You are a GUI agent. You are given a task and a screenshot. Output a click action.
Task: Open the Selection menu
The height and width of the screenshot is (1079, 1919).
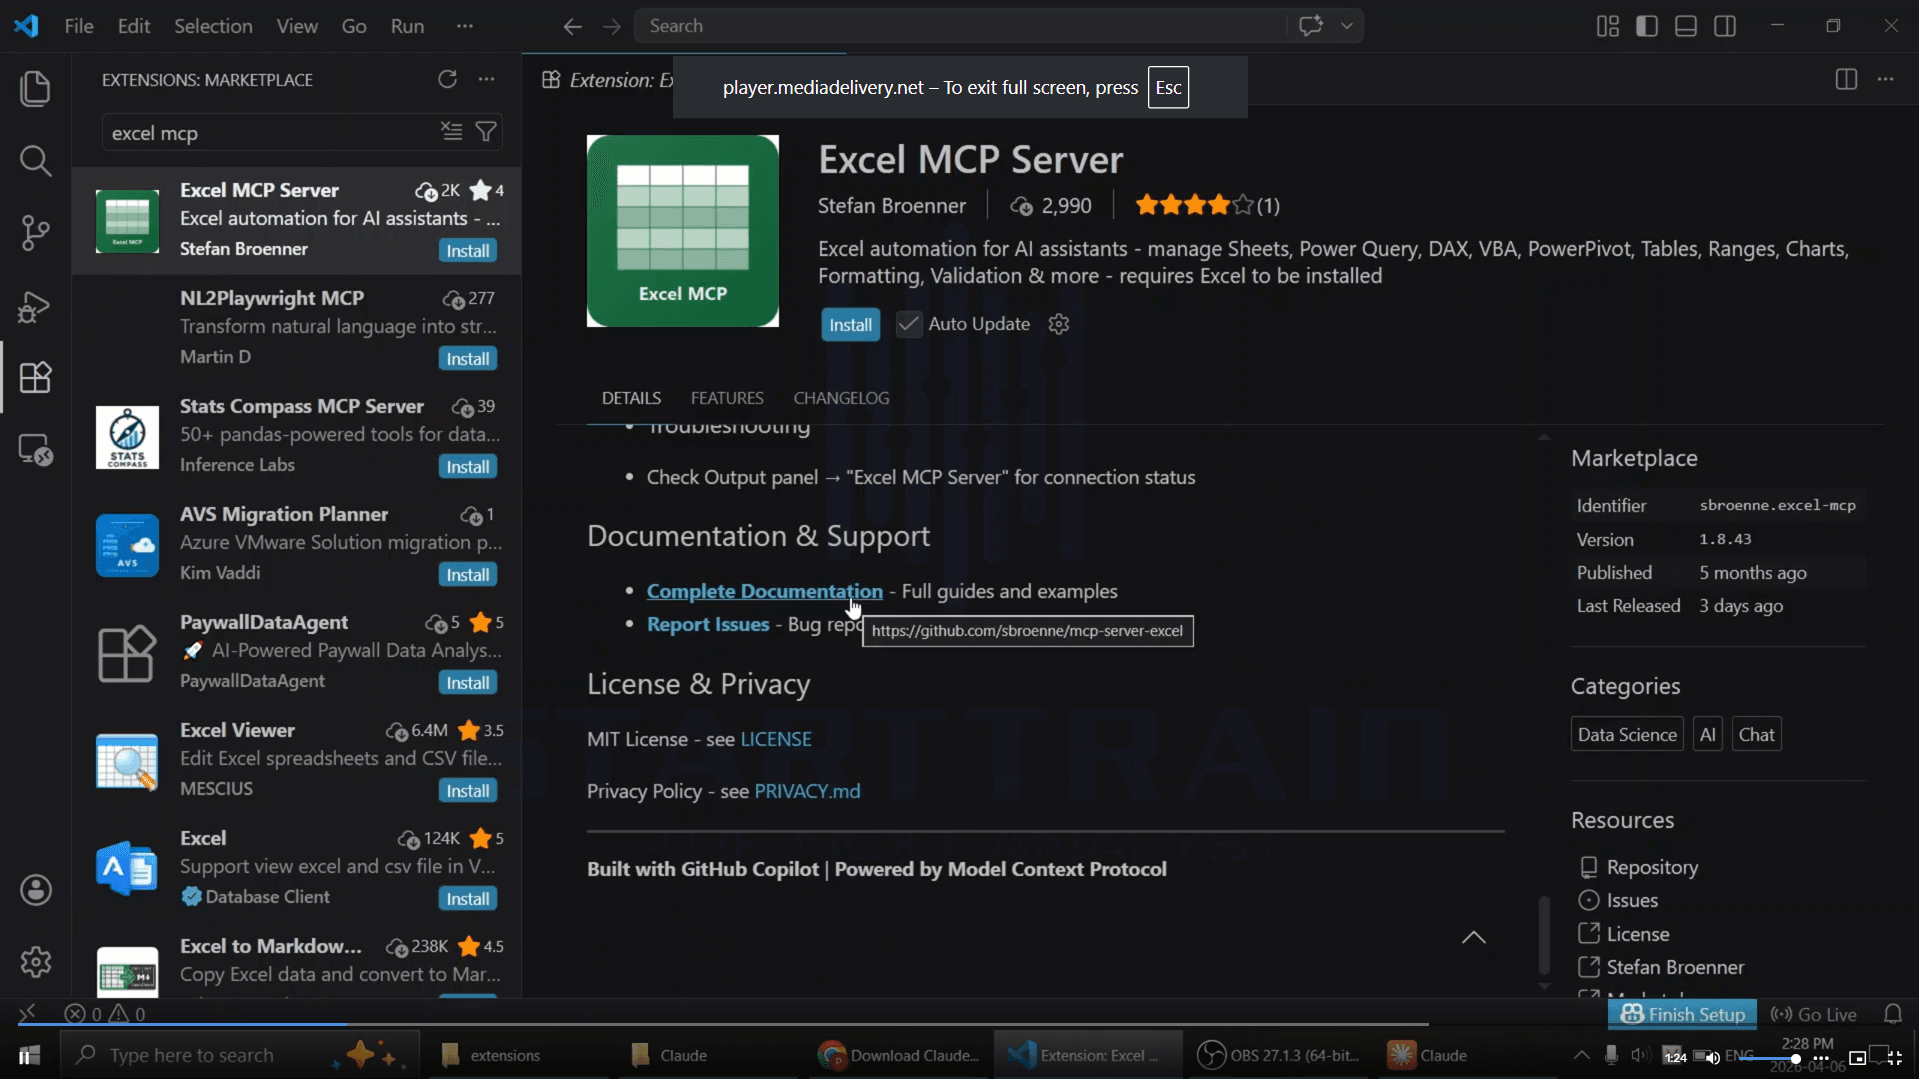(x=213, y=26)
